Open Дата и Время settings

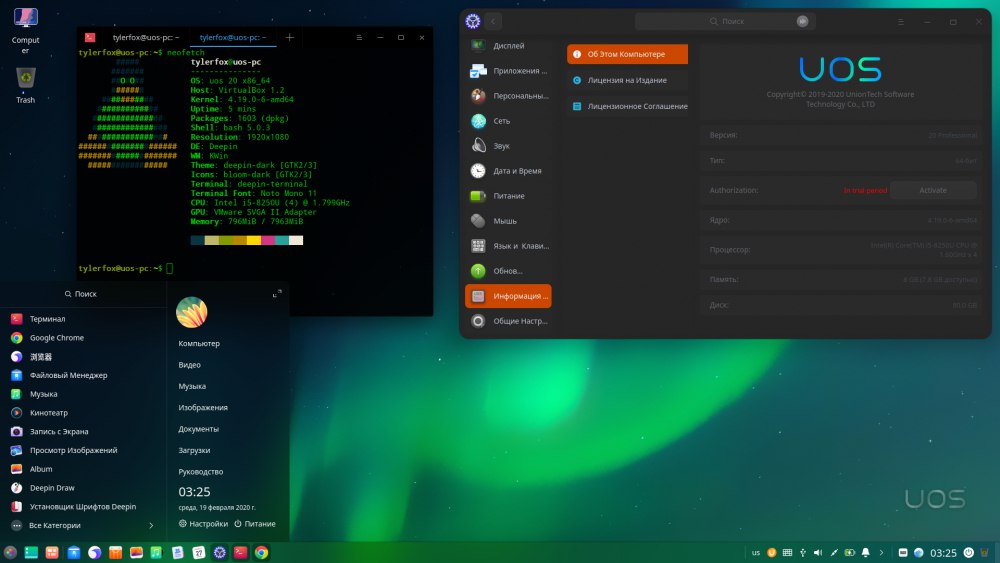point(508,171)
